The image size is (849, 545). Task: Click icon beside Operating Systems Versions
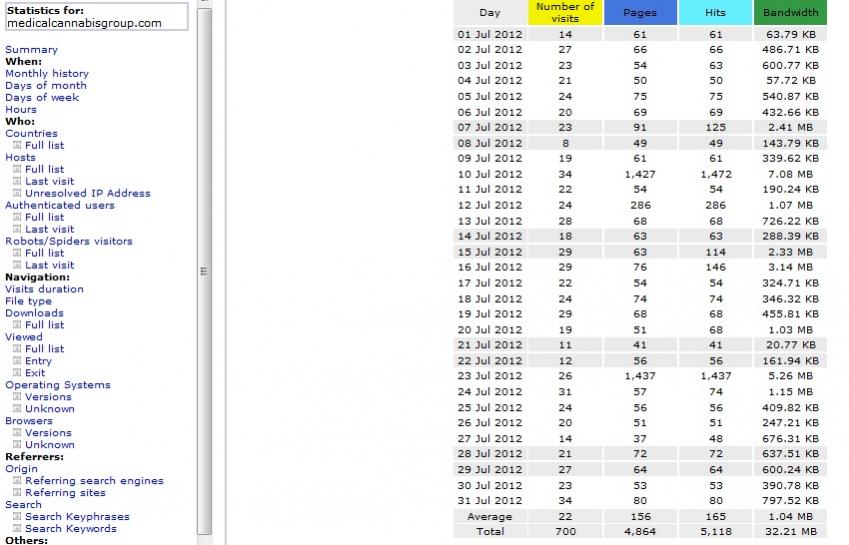pos(17,397)
